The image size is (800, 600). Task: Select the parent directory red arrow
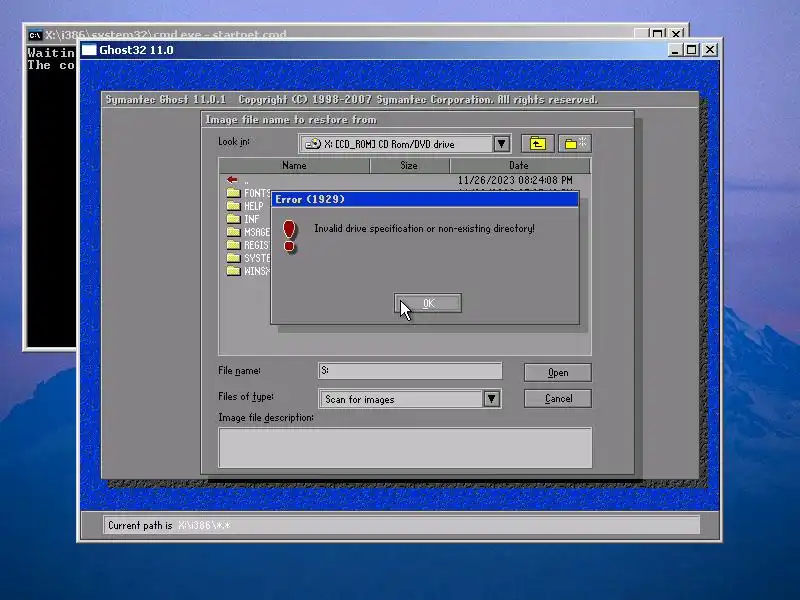click(232, 180)
